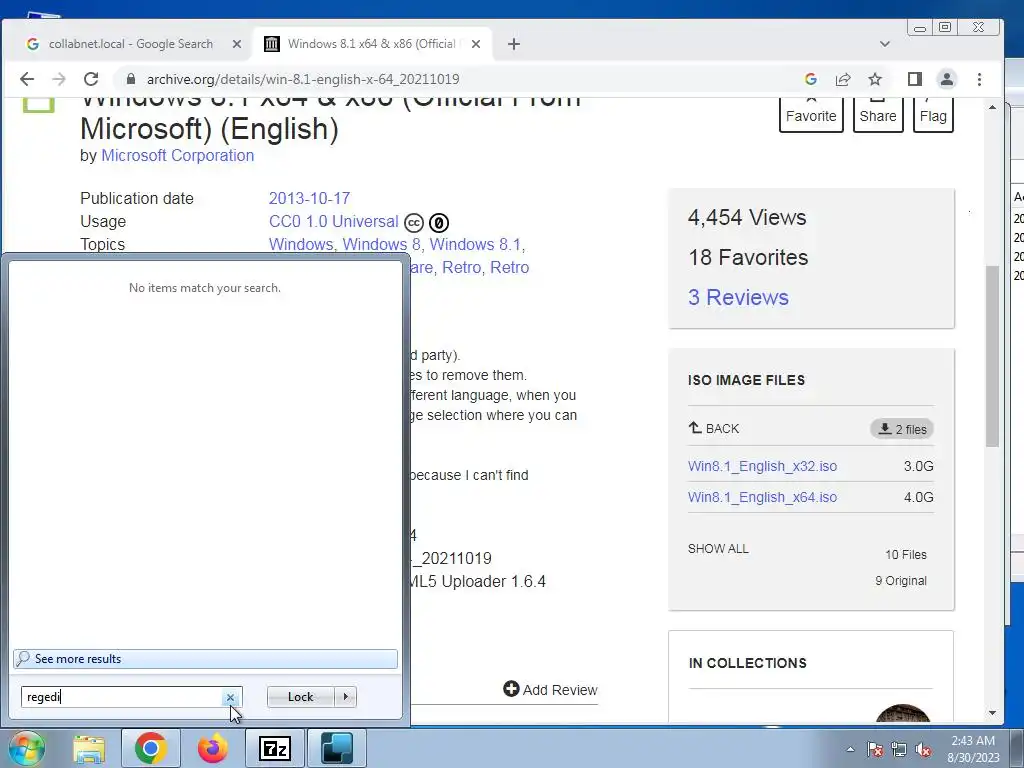Viewport: 1024px width, 768px height.
Task: Open the Windows 8 topic link
Action: (x=381, y=244)
